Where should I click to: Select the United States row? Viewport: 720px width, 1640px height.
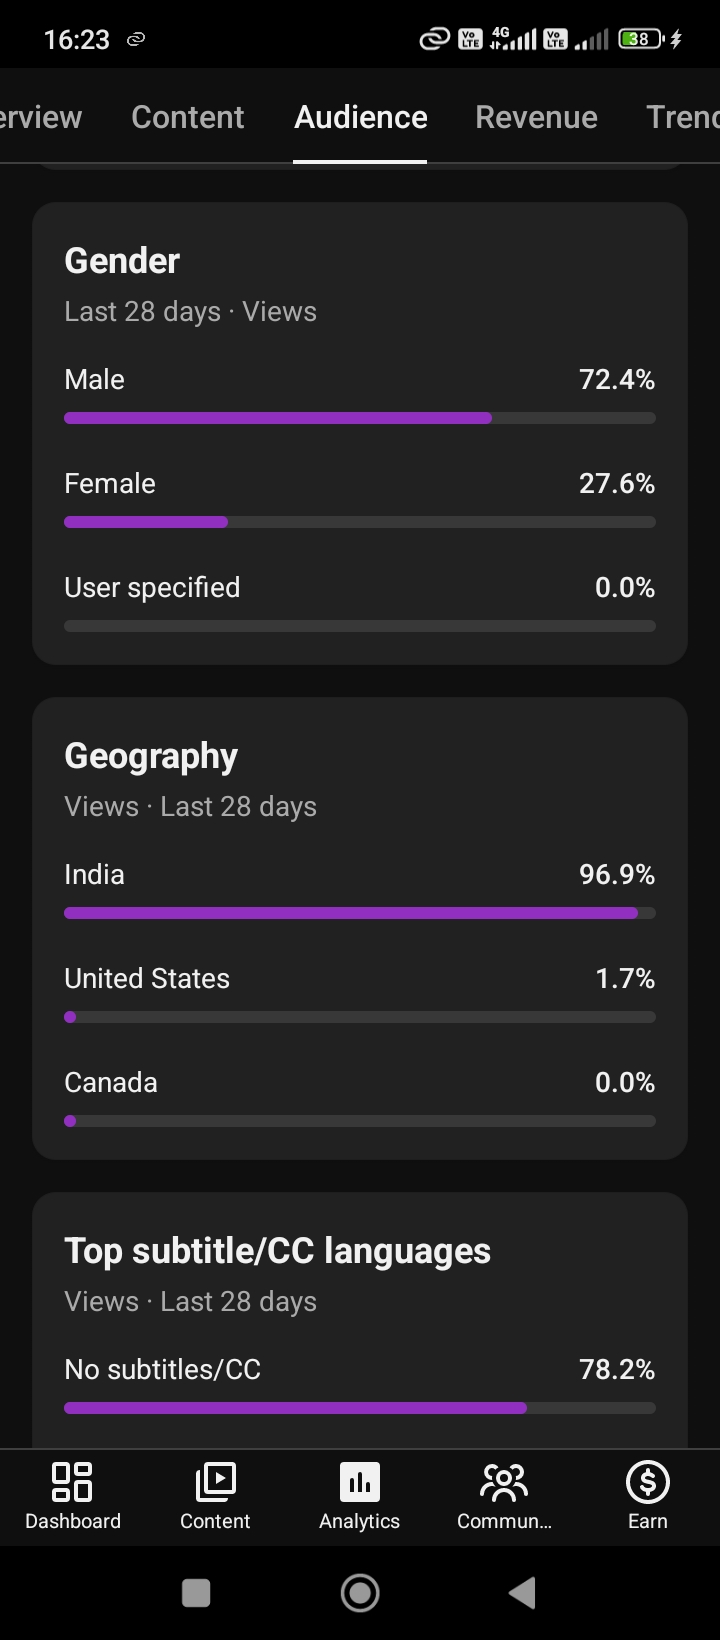[x=360, y=994]
